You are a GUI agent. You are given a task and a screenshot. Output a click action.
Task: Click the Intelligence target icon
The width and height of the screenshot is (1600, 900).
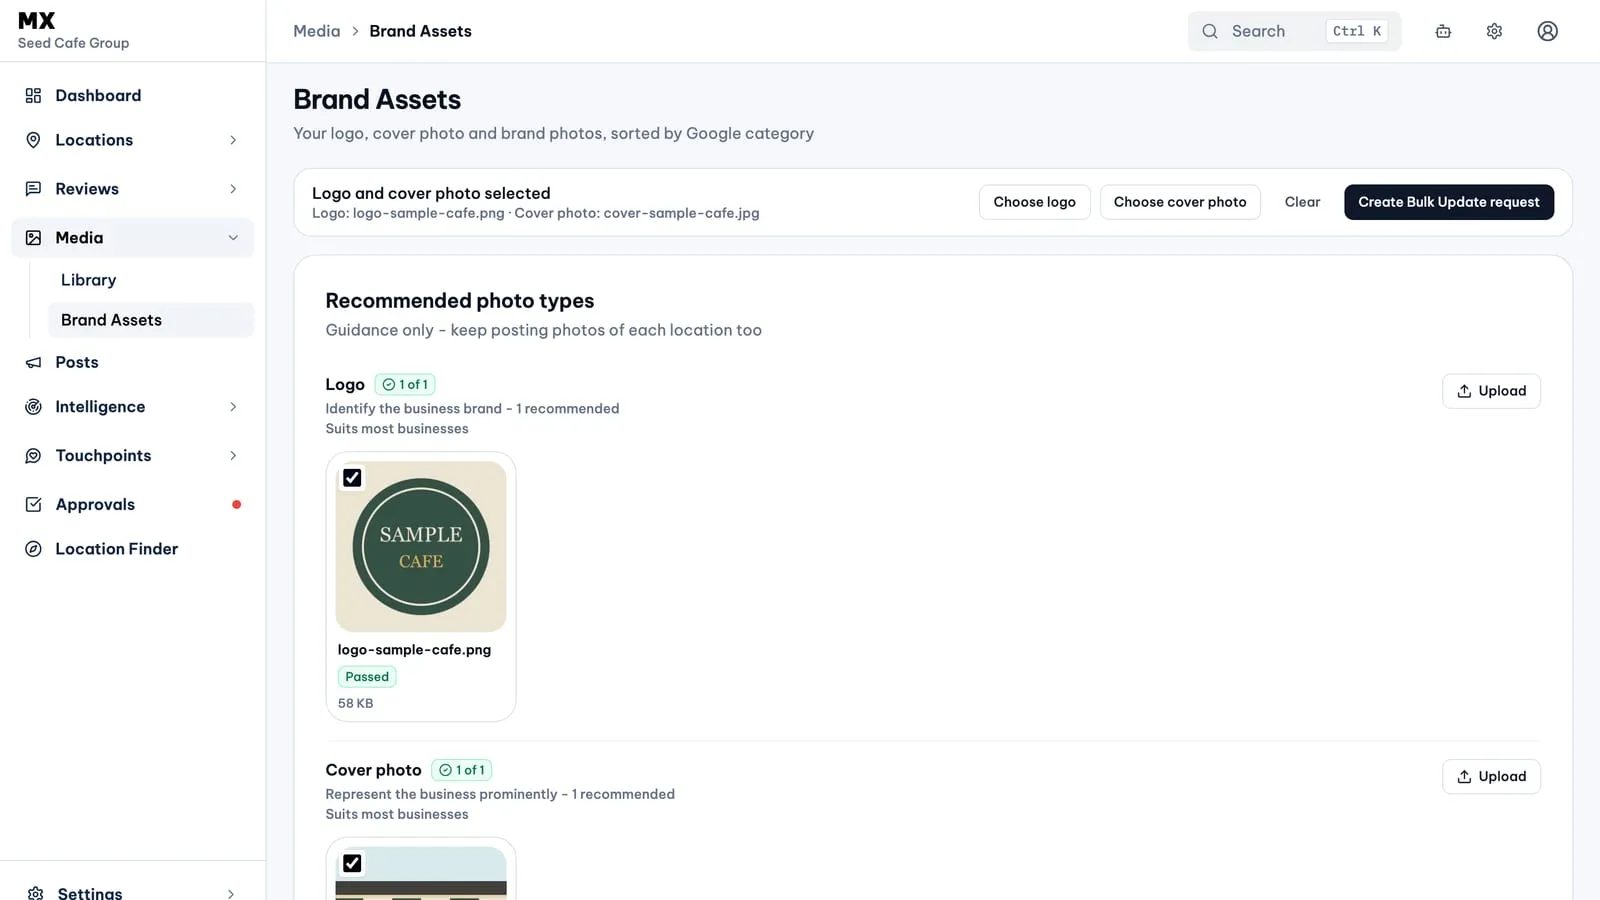[33, 407]
